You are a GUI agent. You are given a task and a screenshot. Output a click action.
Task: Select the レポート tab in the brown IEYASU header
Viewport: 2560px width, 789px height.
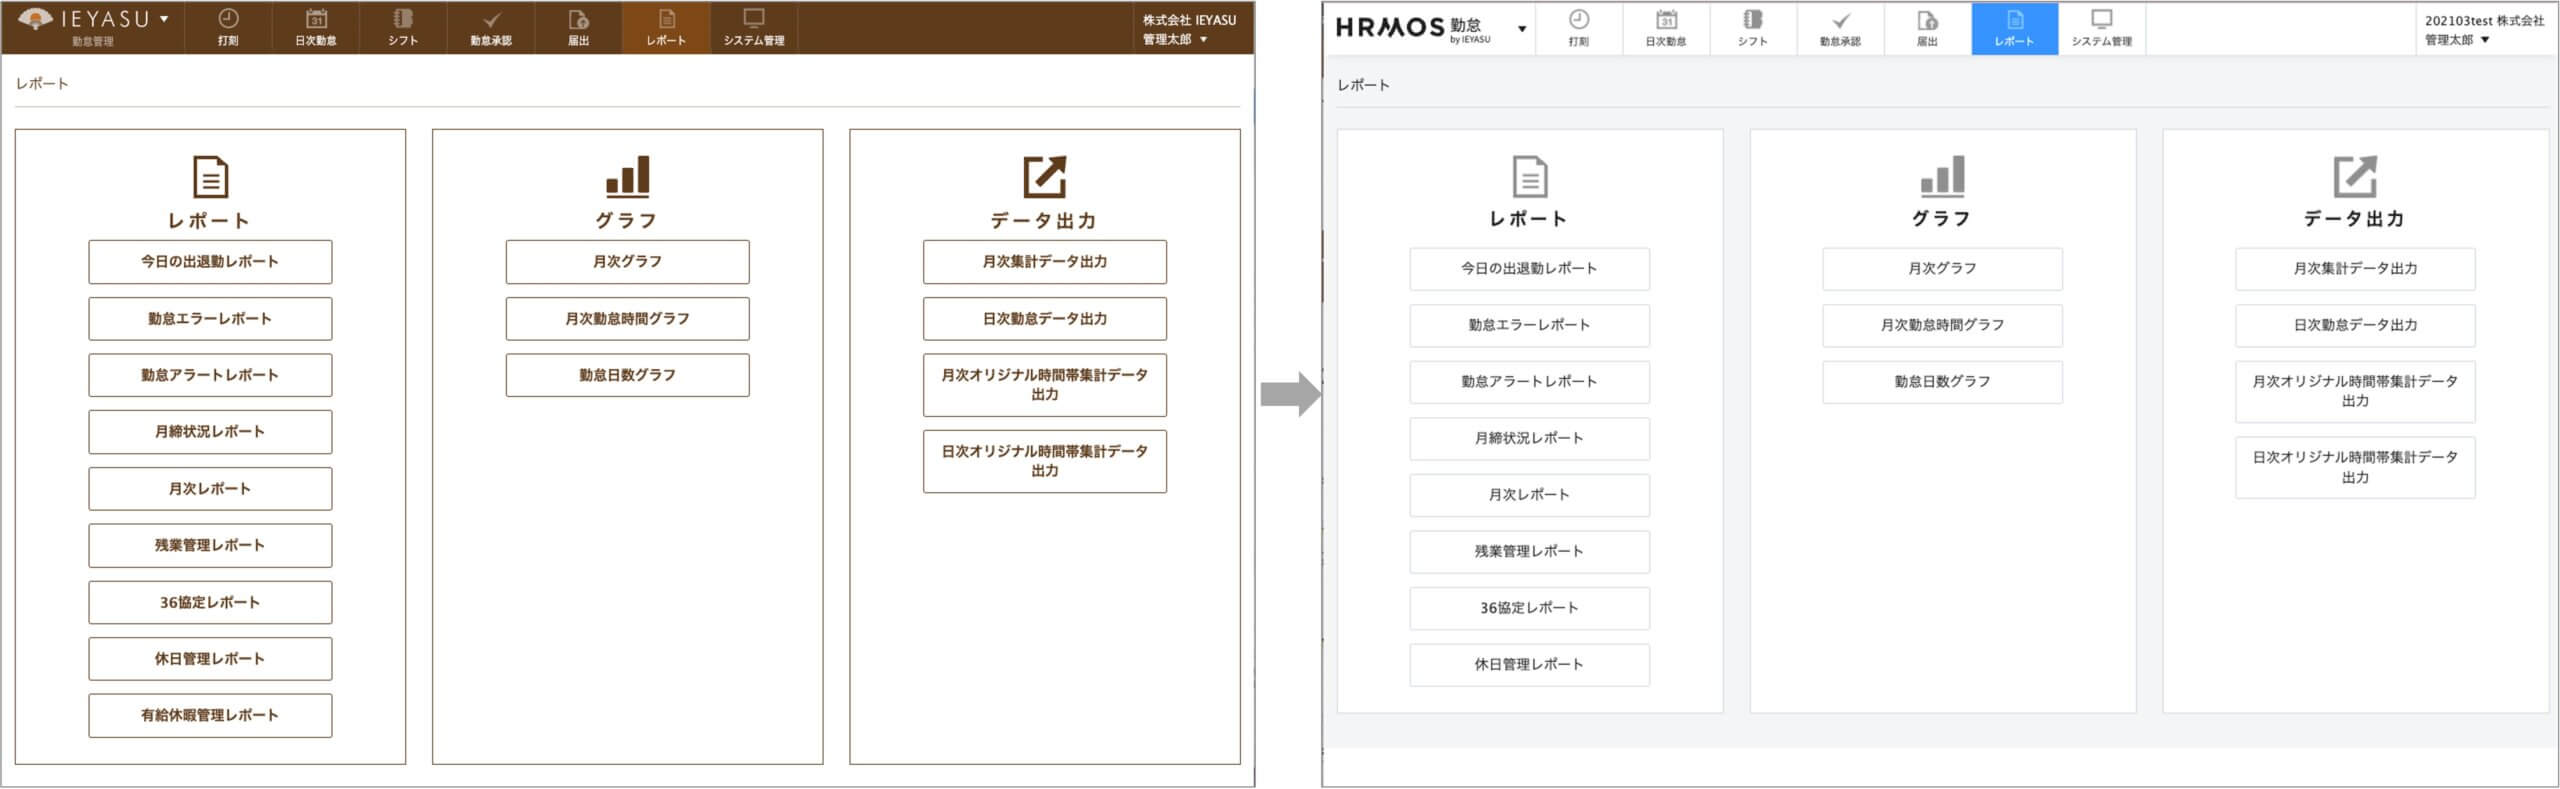pos(666,28)
